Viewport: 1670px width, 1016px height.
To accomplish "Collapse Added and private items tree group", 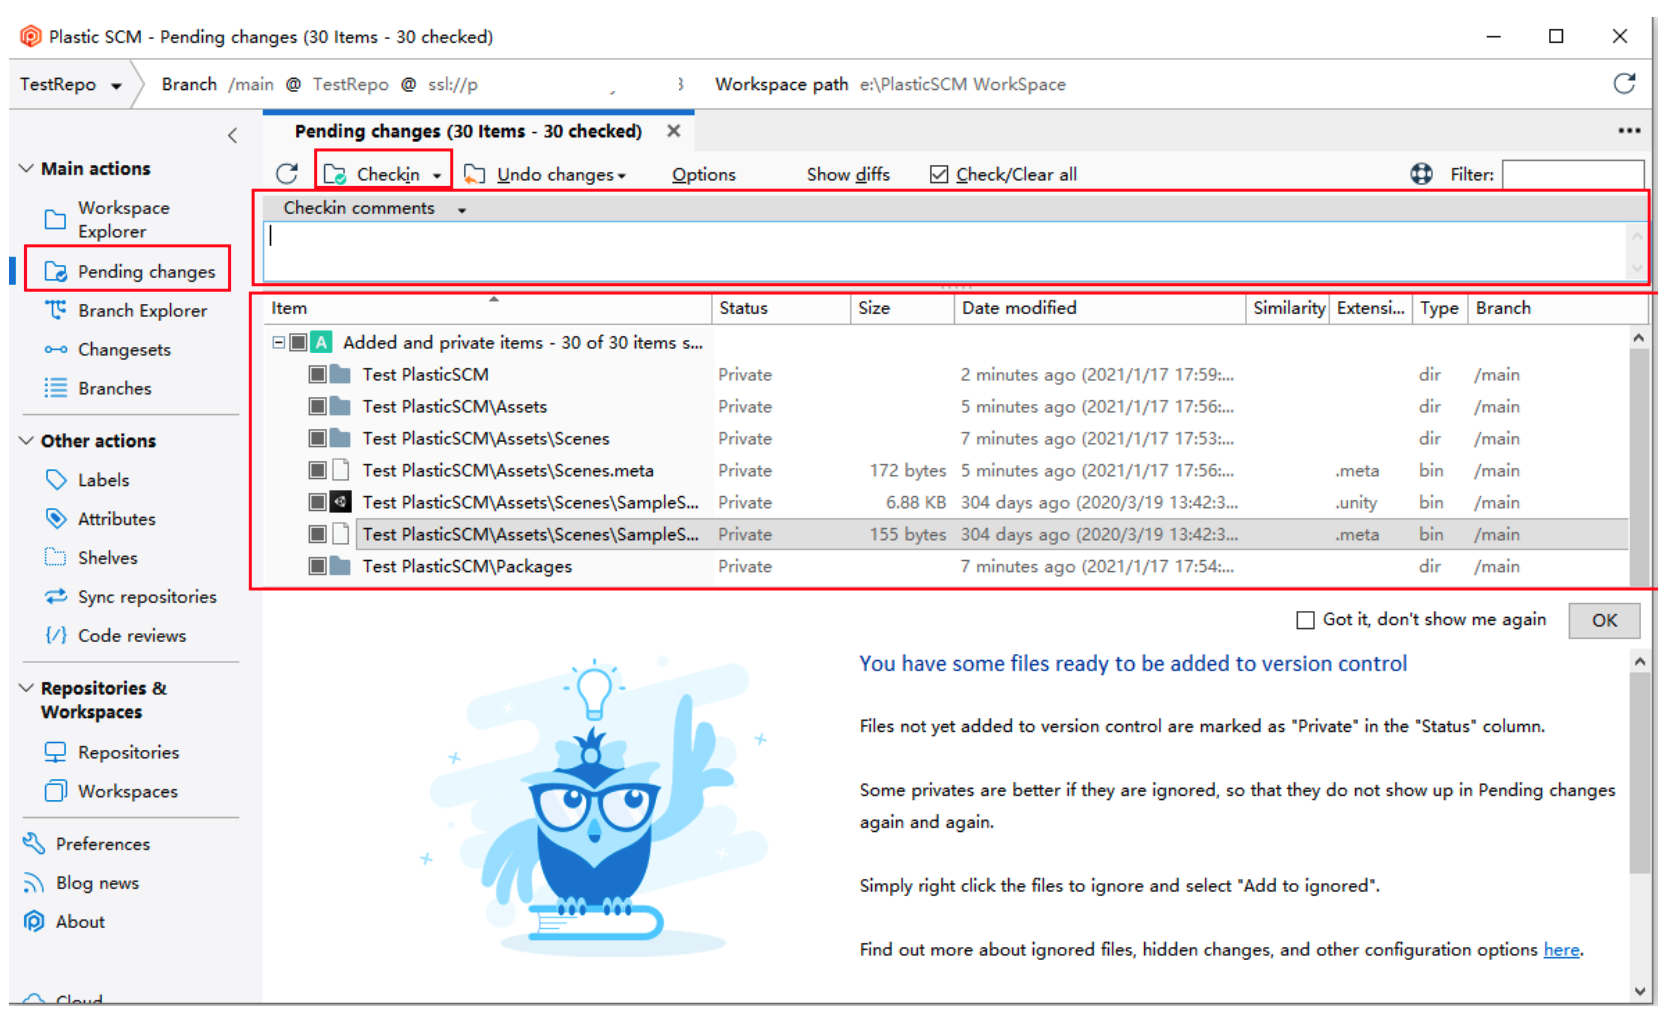I will tap(278, 342).
